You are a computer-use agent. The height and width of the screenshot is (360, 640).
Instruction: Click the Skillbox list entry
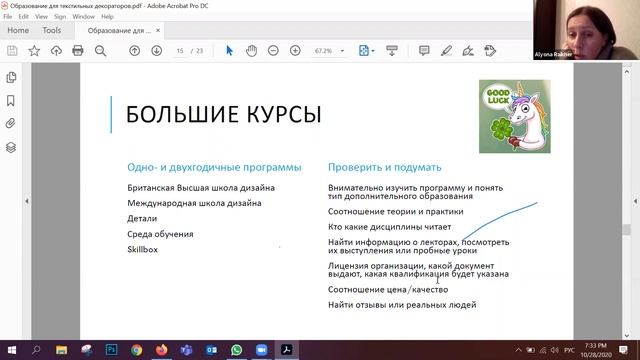[x=142, y=249]
